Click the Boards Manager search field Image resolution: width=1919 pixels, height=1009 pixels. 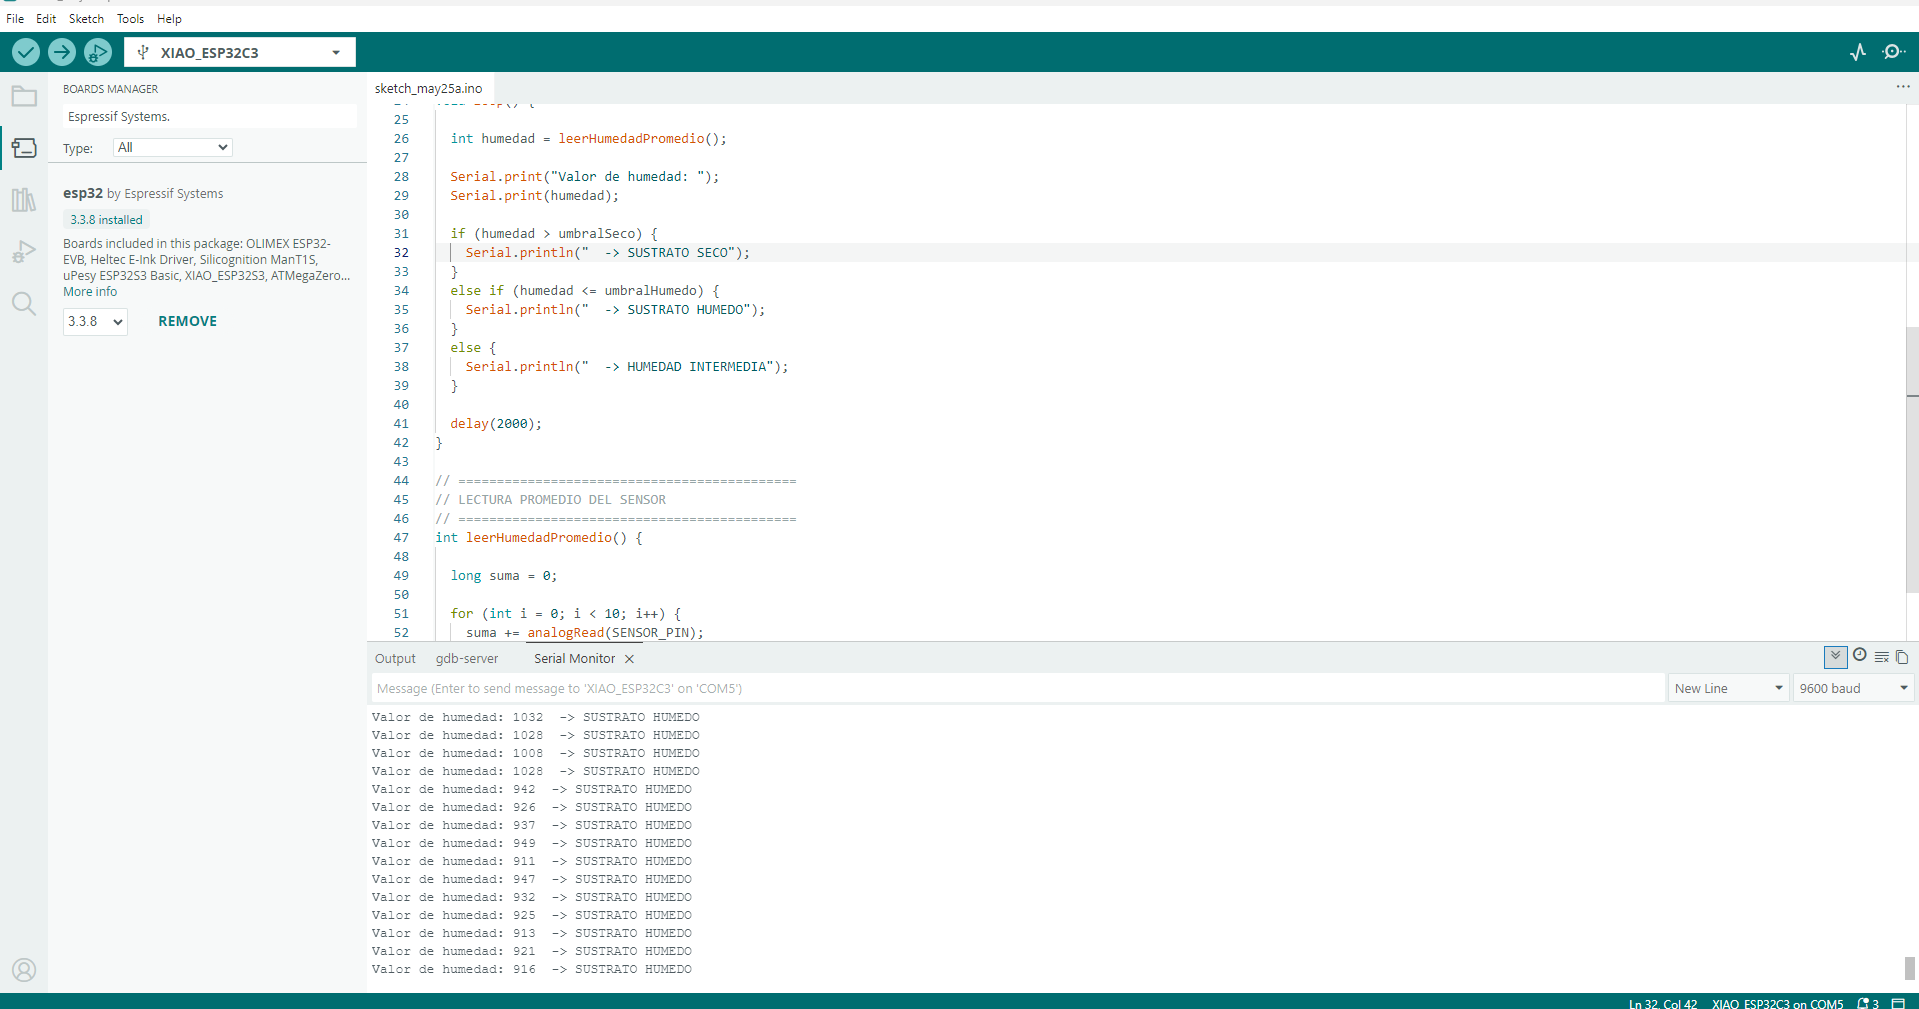[208, 117]
